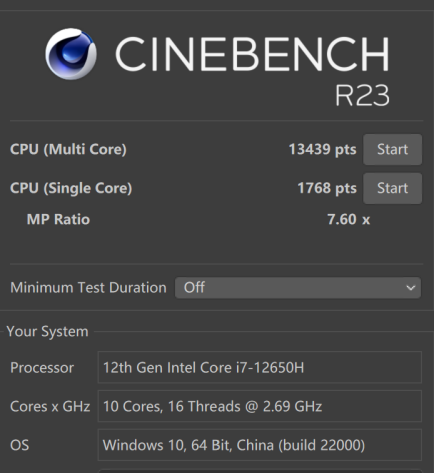Click the Cinebench sphere logo icon

pos(71,54)
